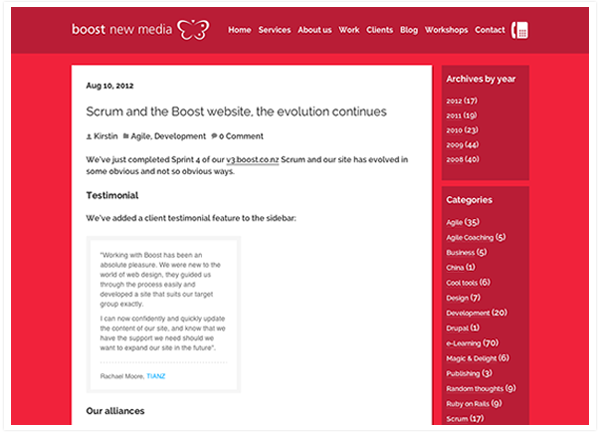Open the Home menu item

click(x=240, y=30)
